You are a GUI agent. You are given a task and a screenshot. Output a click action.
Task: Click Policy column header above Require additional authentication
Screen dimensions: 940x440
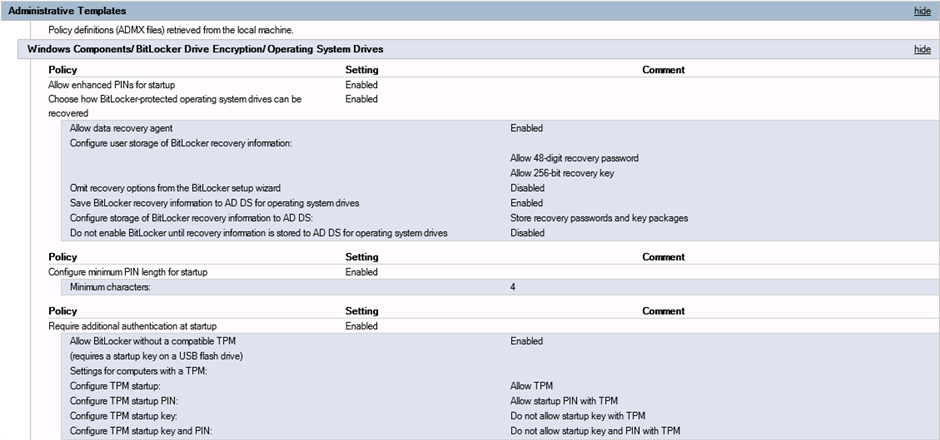62,311
